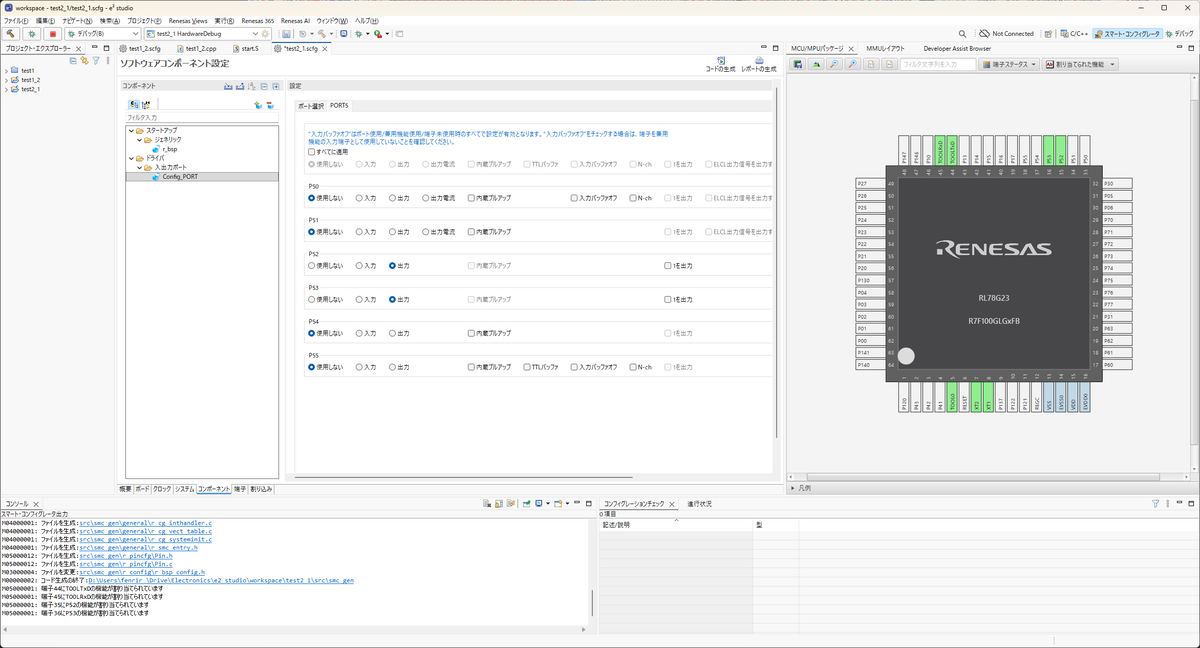Collapse the ドライバ node

130,158
